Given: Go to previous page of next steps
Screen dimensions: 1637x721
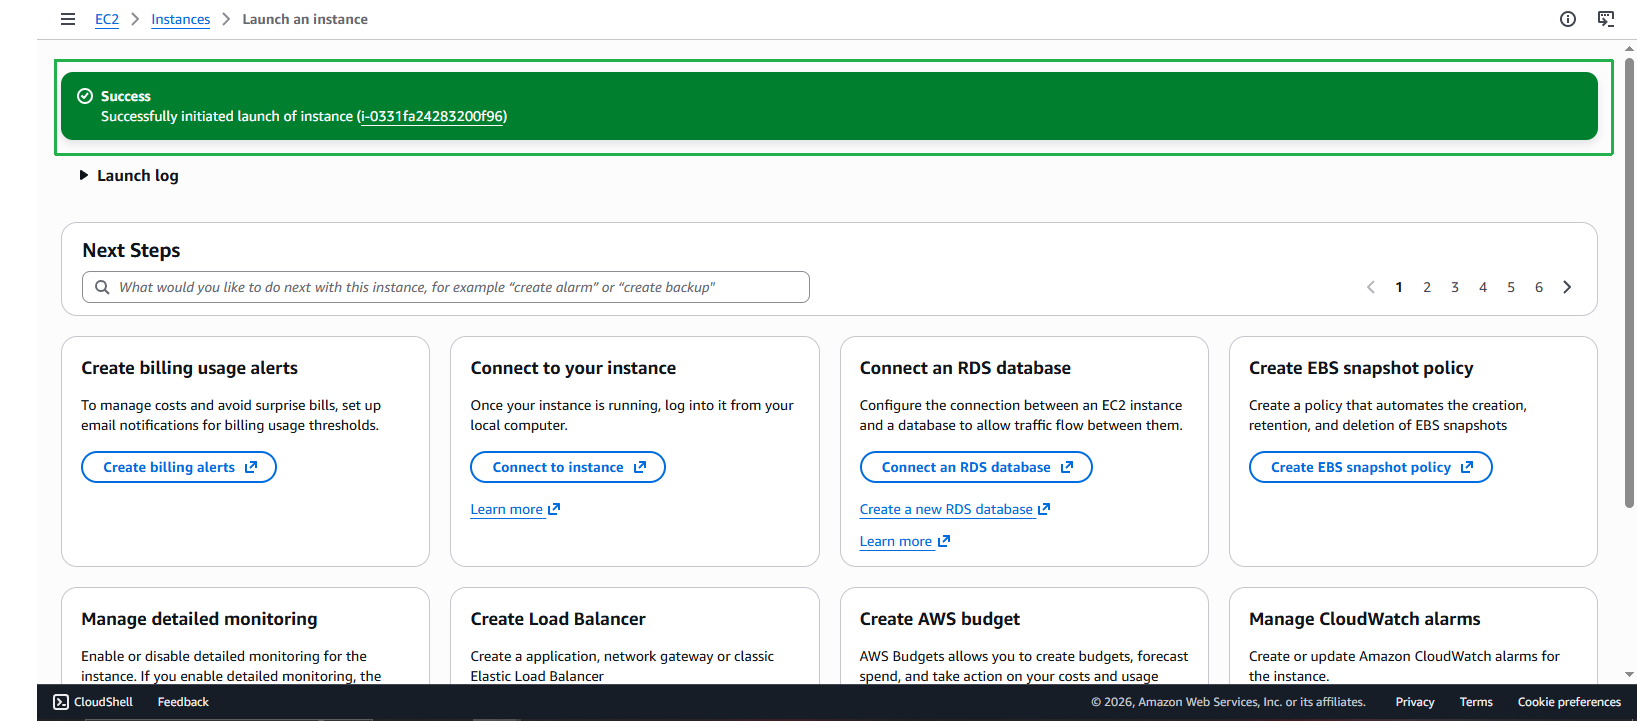Looking at the screenshot, I should pos(1371,287).
